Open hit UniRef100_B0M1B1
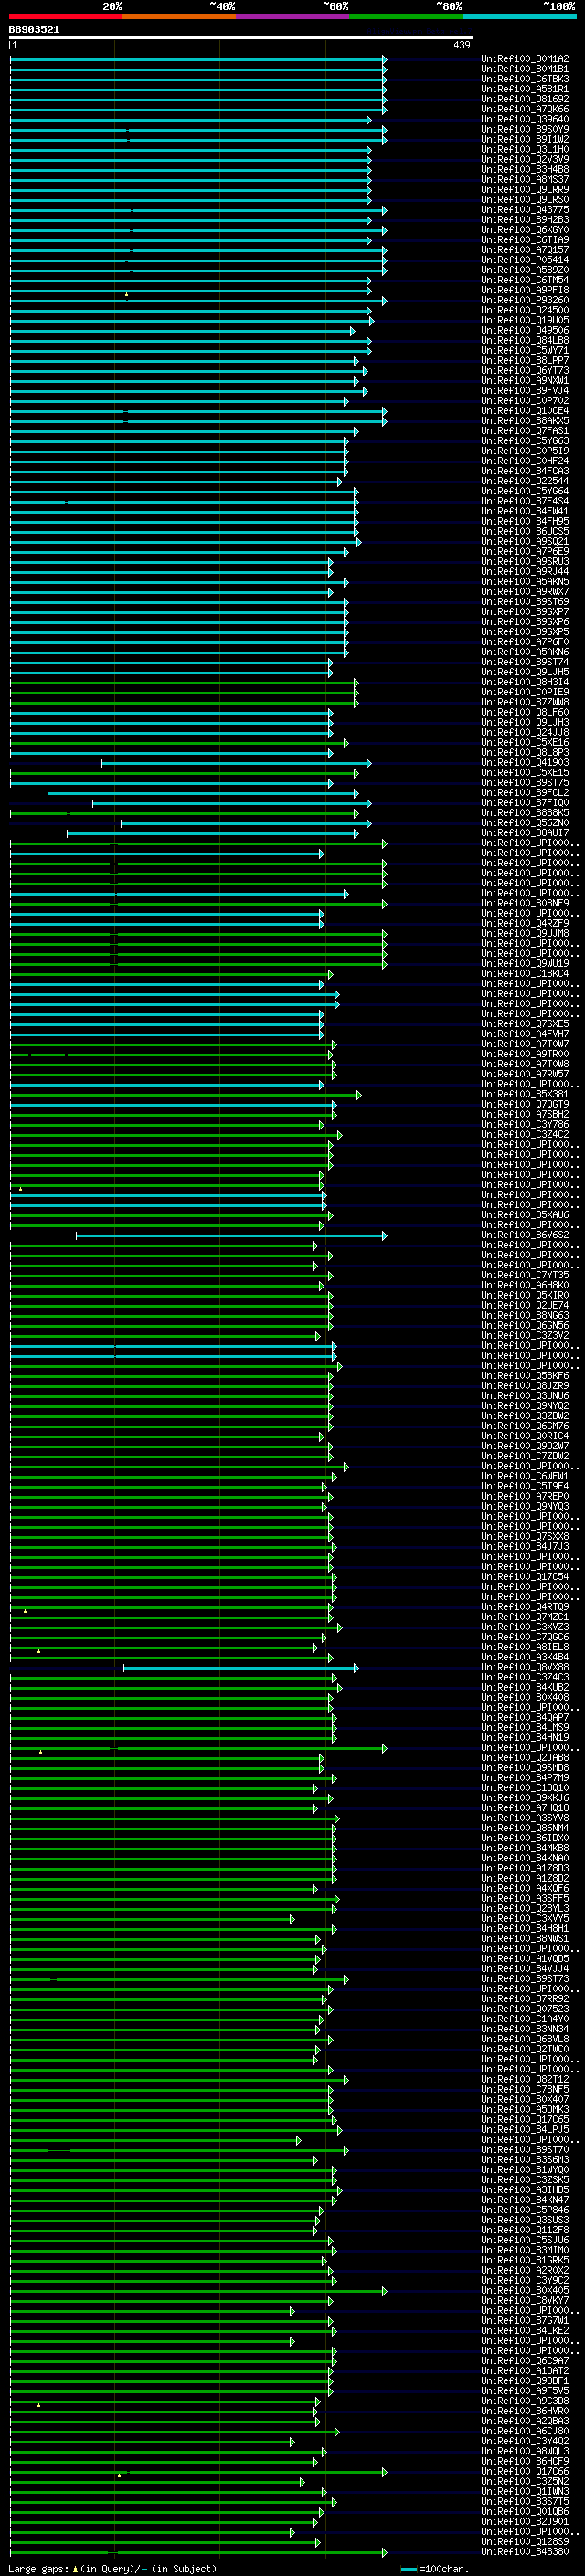 pyautogui.click(x=525, y=69)
